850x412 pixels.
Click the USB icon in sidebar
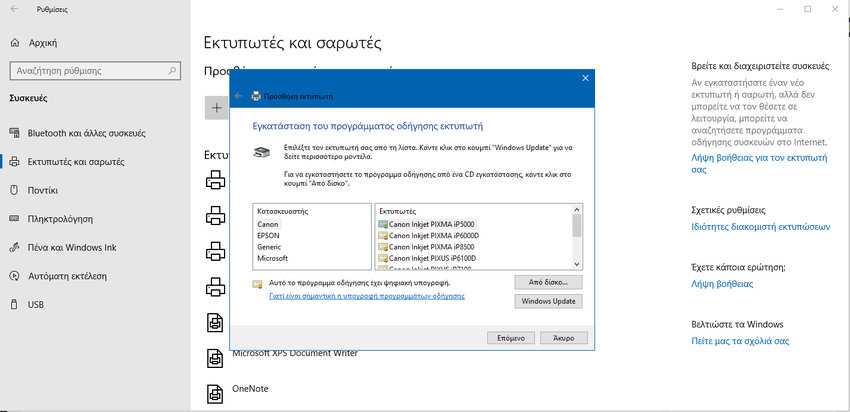coord(15,305)
